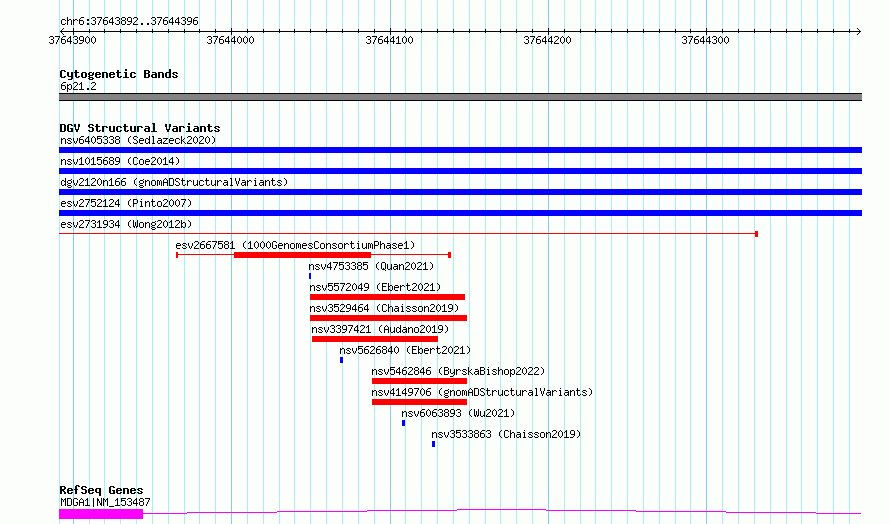Select the red bar under nsv3529464
Image resolution: width=890 pixels, height=524 pixels.
click(x=388, y=318)
